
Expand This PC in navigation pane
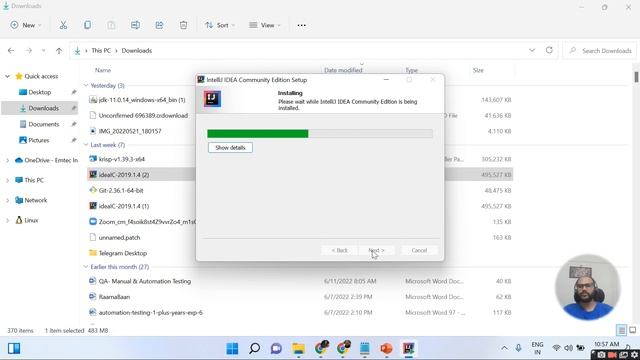[7, 180]
